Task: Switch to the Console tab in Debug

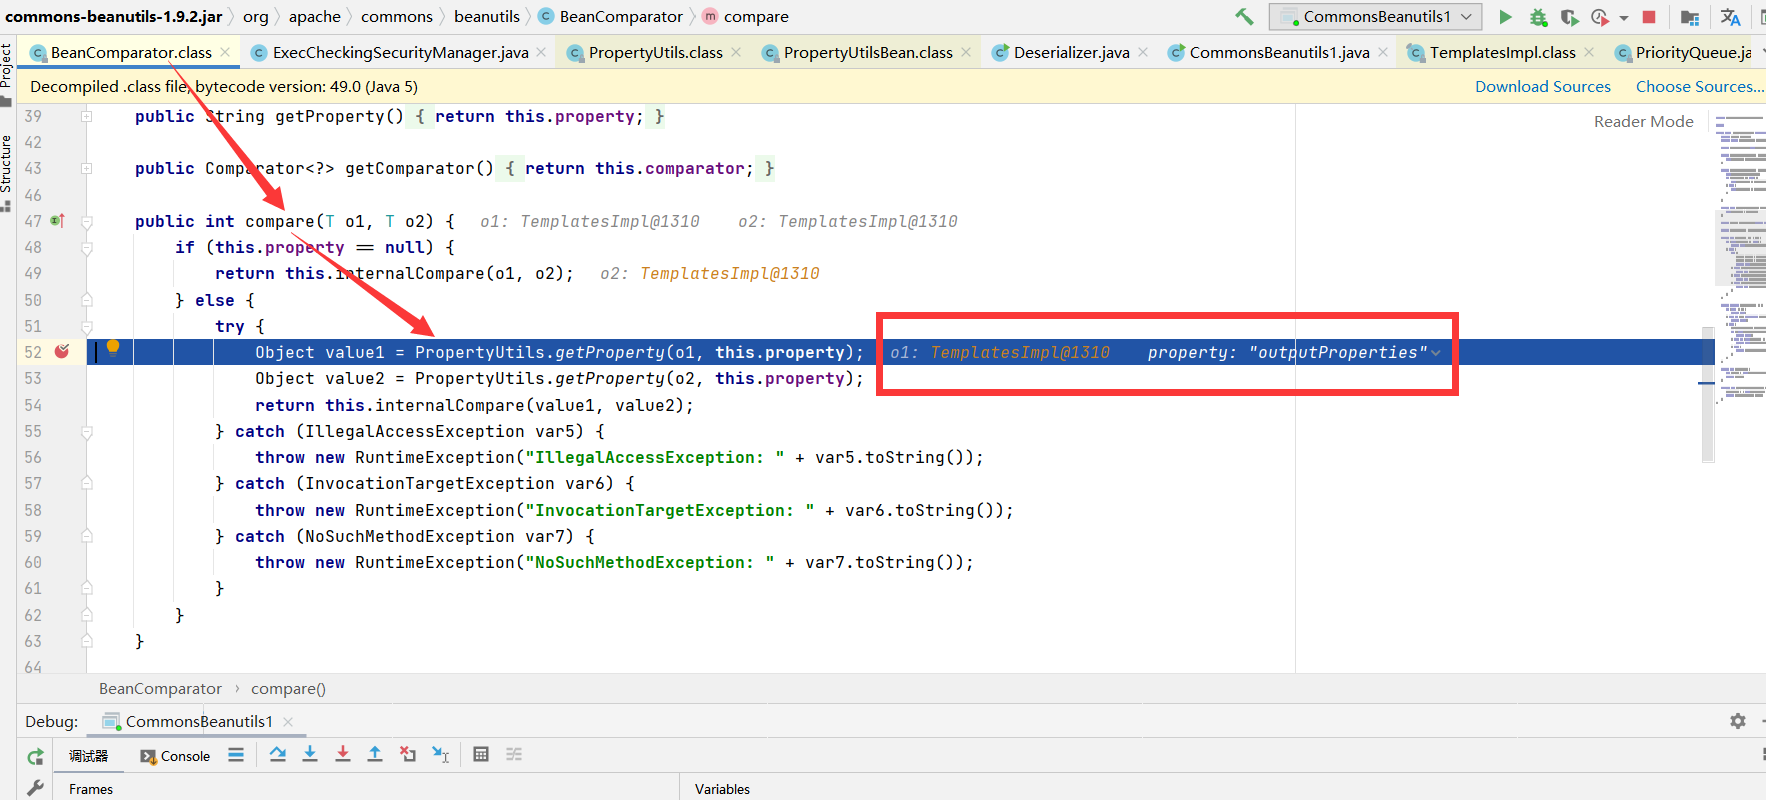Action: point(175,756)
